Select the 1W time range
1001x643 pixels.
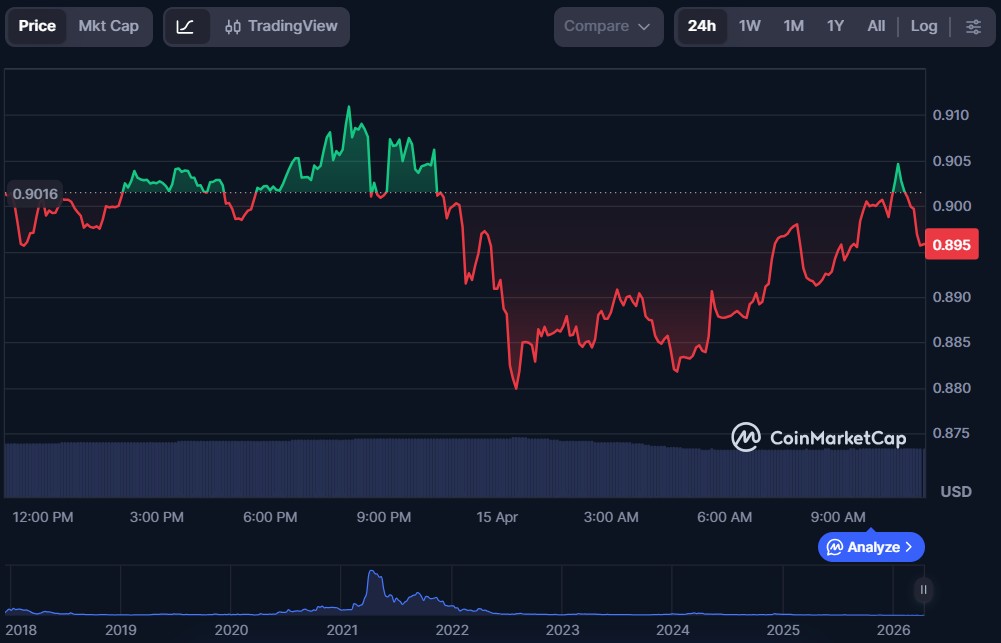(750, 27)
